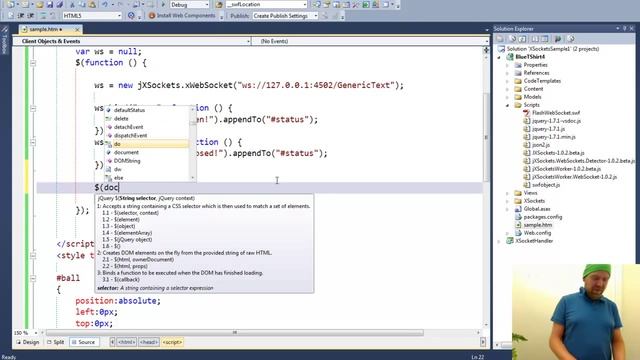
Task: Select Web.config in Solution Explorer
Action: point(537,233)
